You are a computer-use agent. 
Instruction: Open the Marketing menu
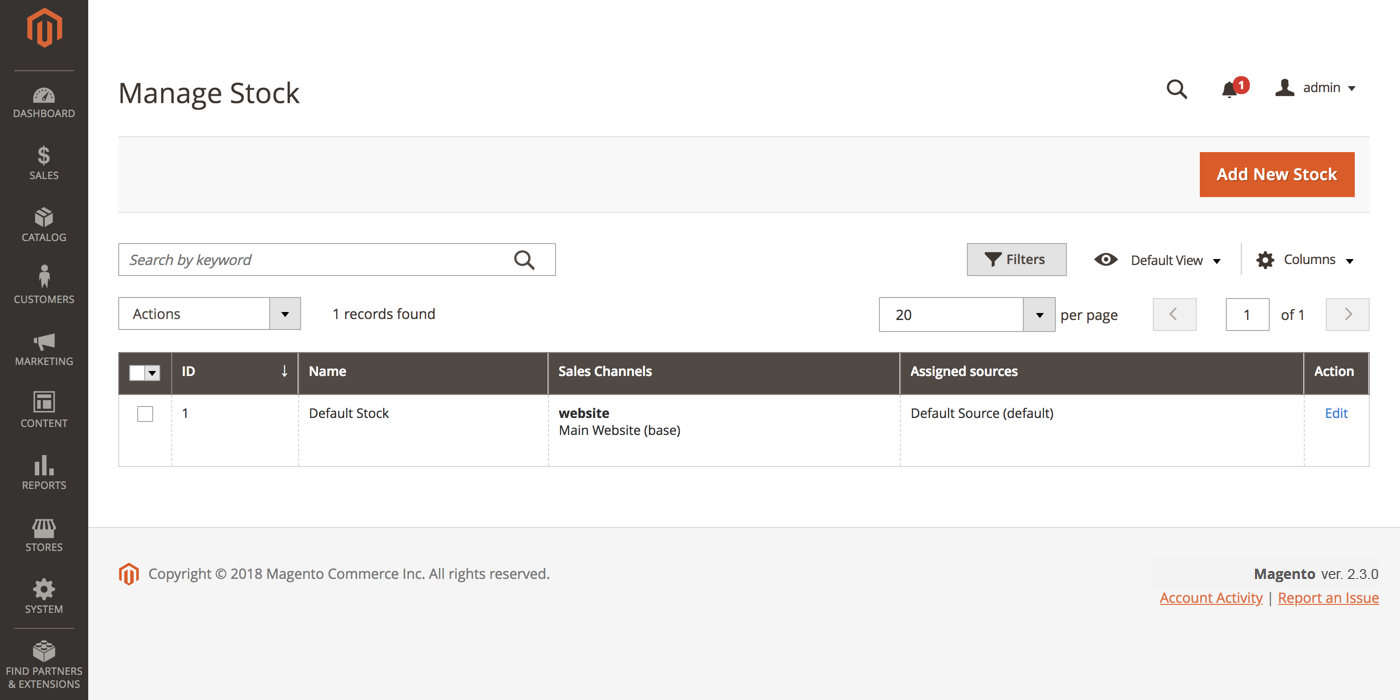[44, 350]
